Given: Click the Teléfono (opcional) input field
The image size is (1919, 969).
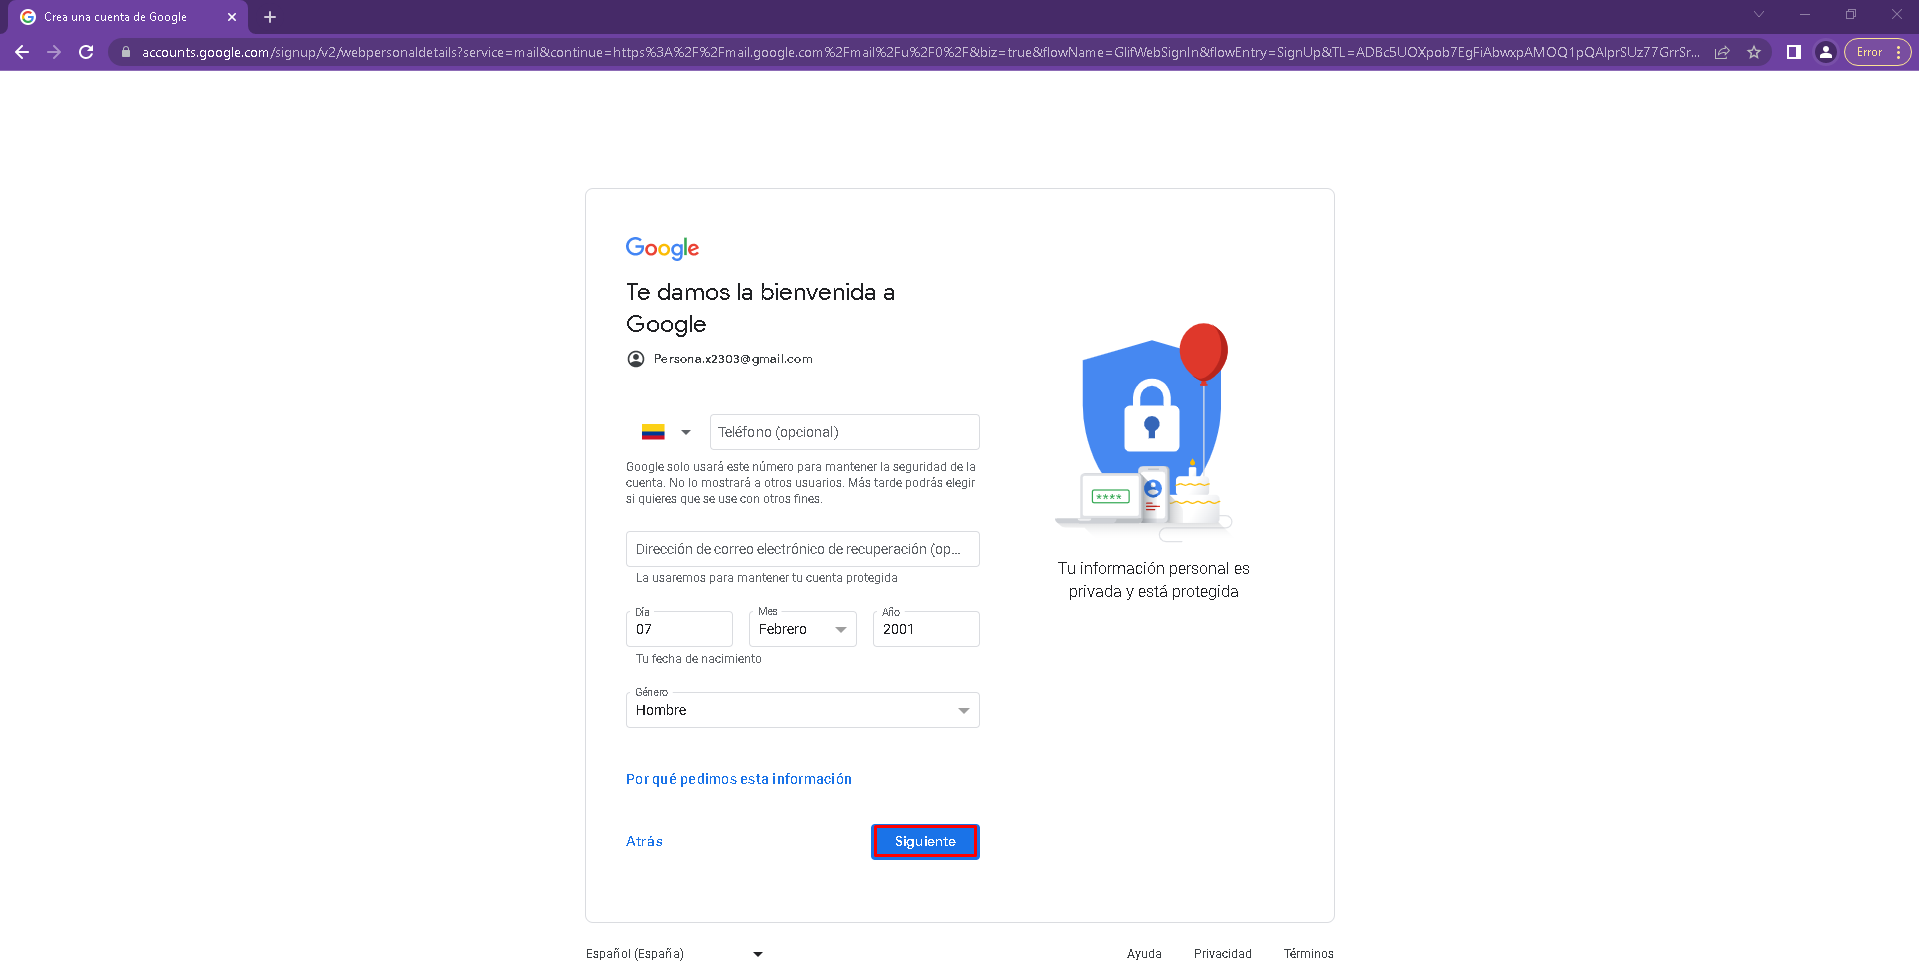Looking at the screenshot, I should (845, 432).
